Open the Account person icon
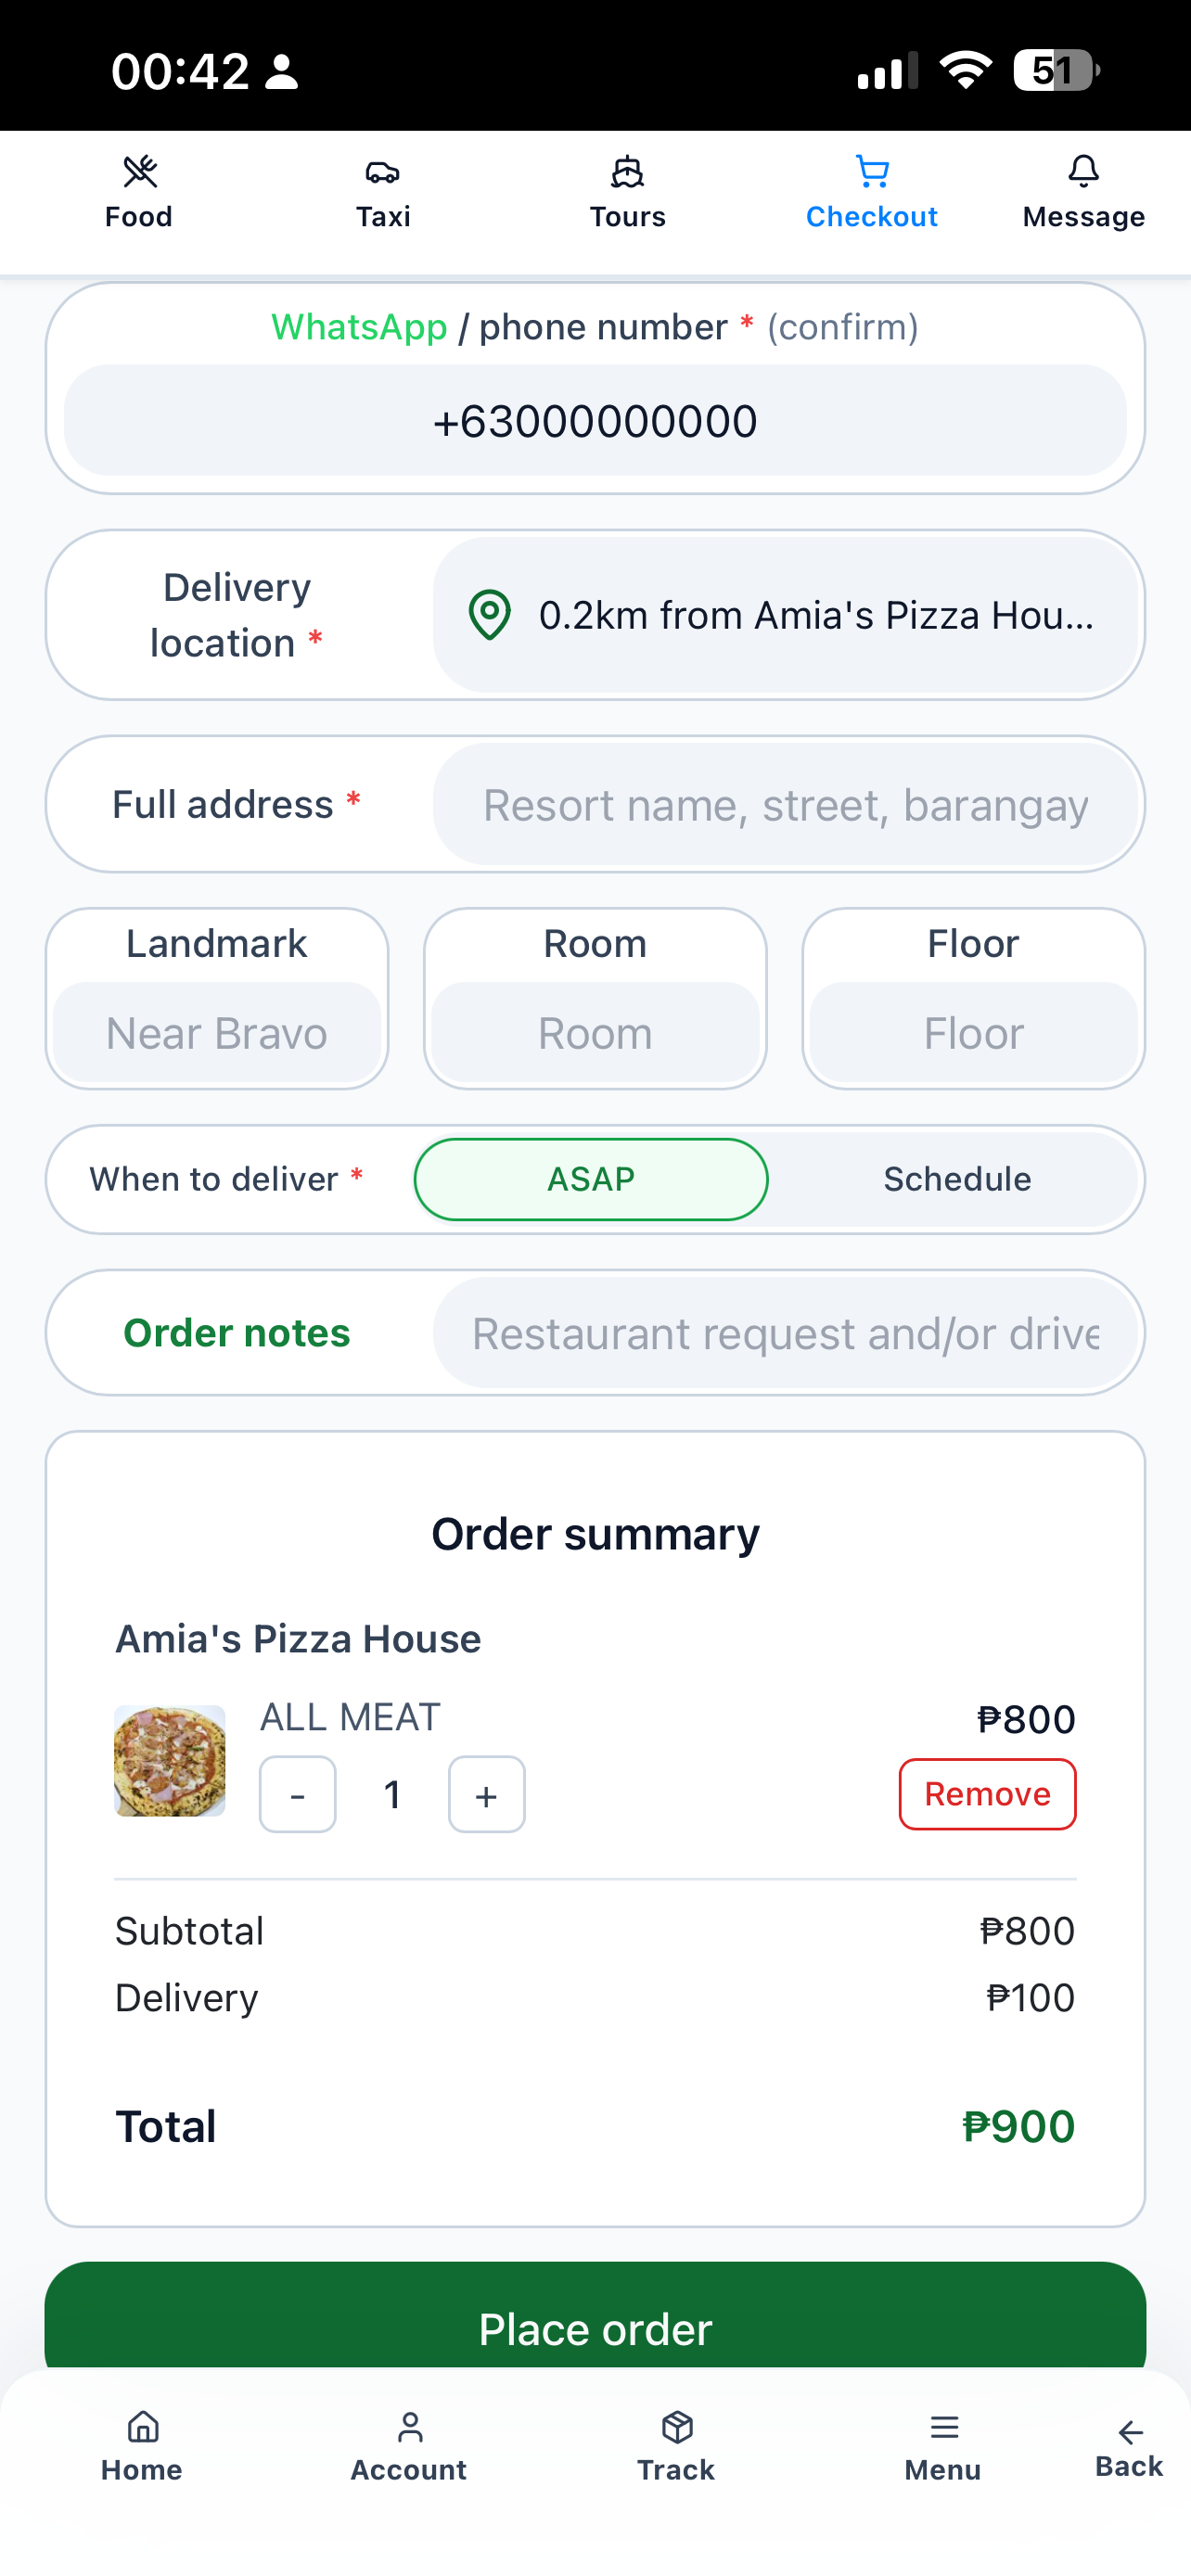This screenshot has height=2576, width=1191. (409, 2427)
